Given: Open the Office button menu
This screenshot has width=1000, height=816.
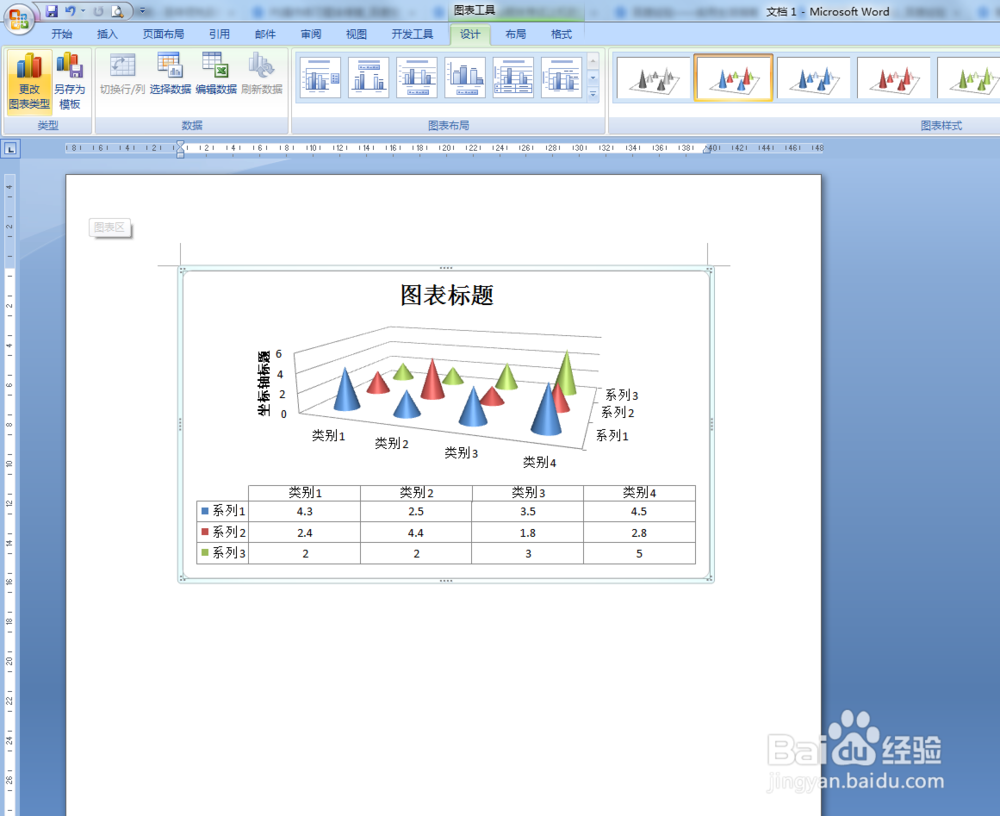Looking at the screenshot, I should (x=18, y=18).
